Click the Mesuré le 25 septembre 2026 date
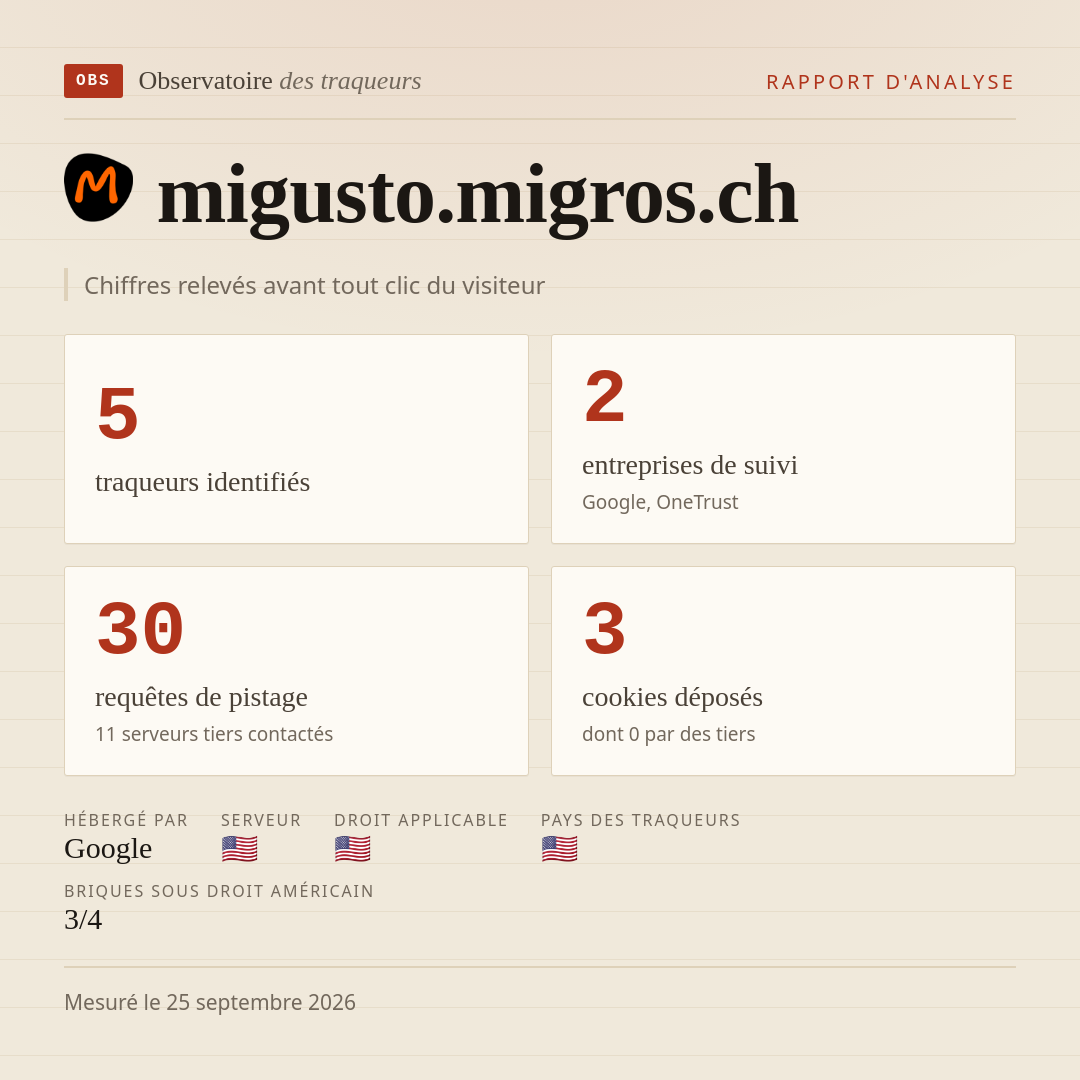 [210, 1002]
